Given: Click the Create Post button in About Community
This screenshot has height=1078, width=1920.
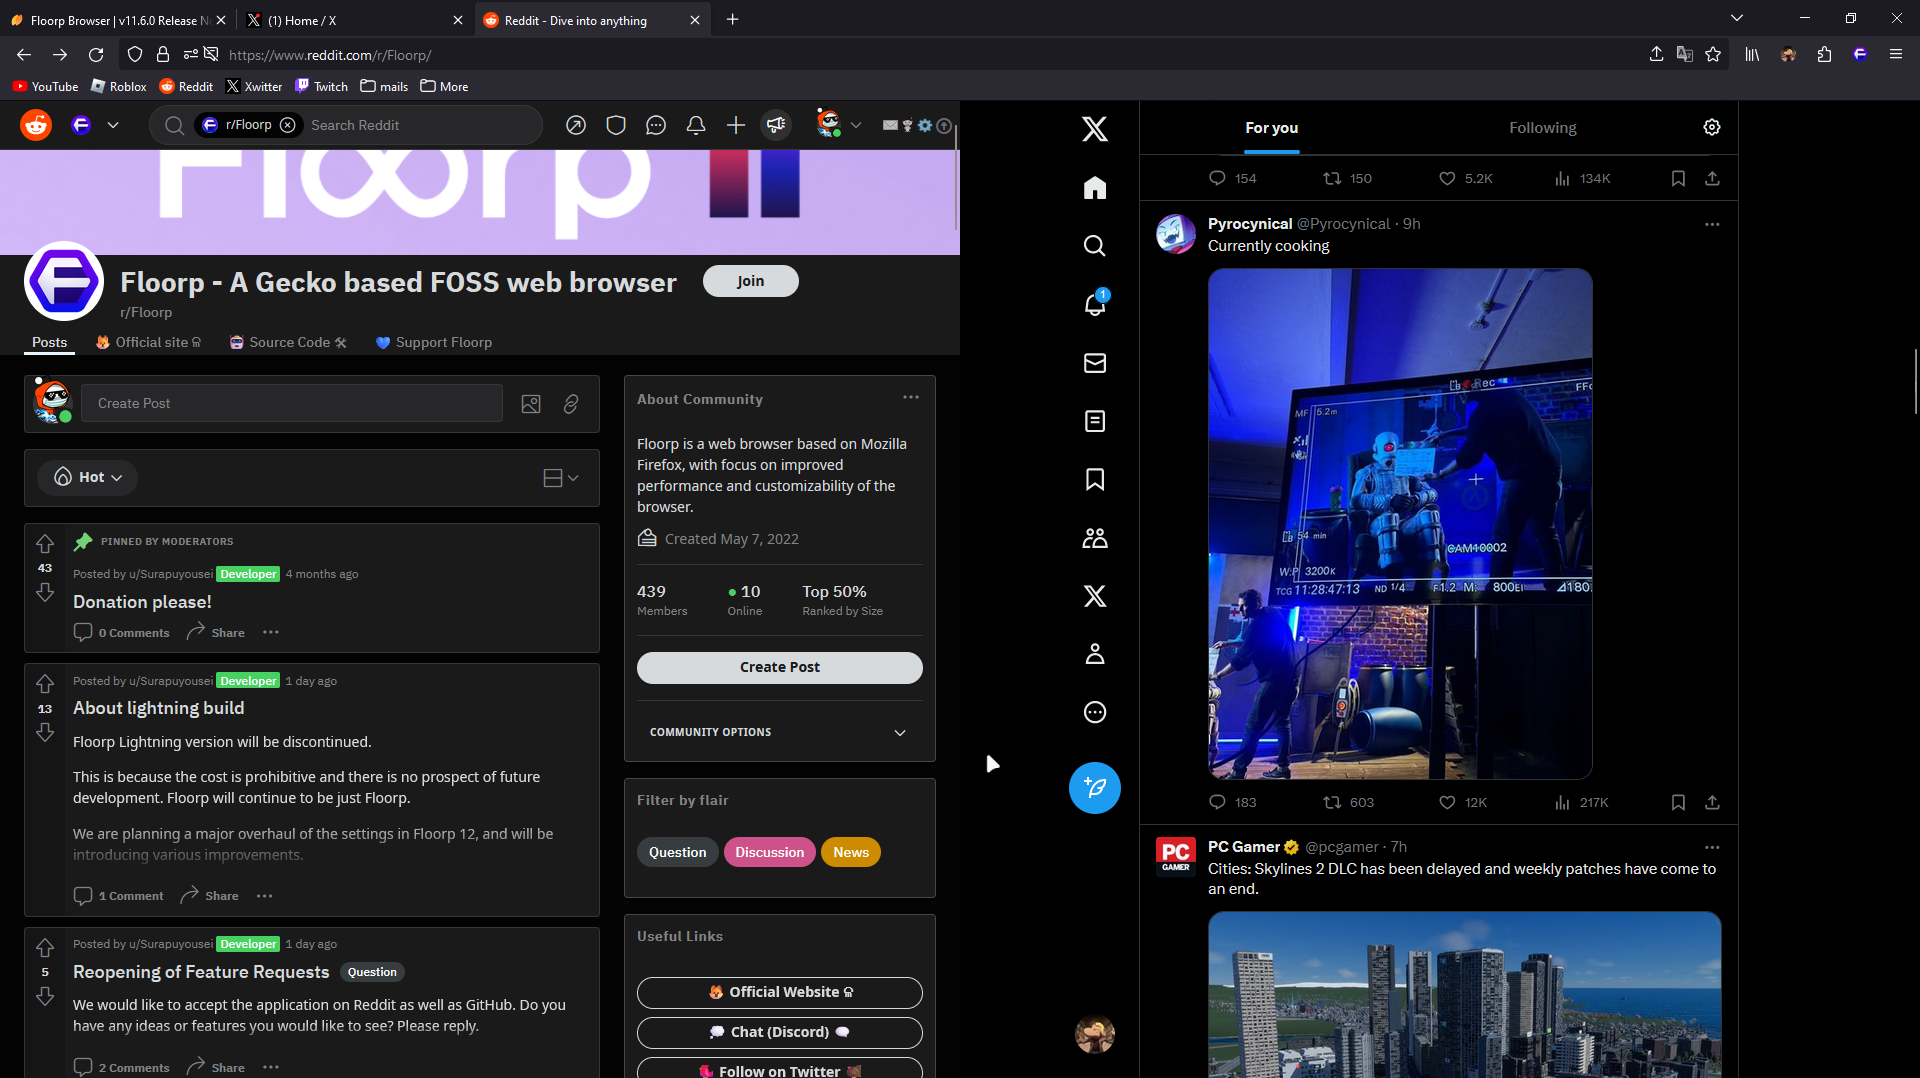Looking at the screenshot, I should (780, 667).
